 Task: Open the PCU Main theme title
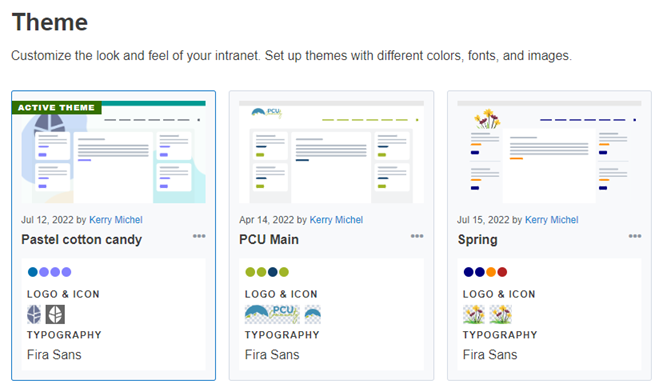click(x=269, y=240)
